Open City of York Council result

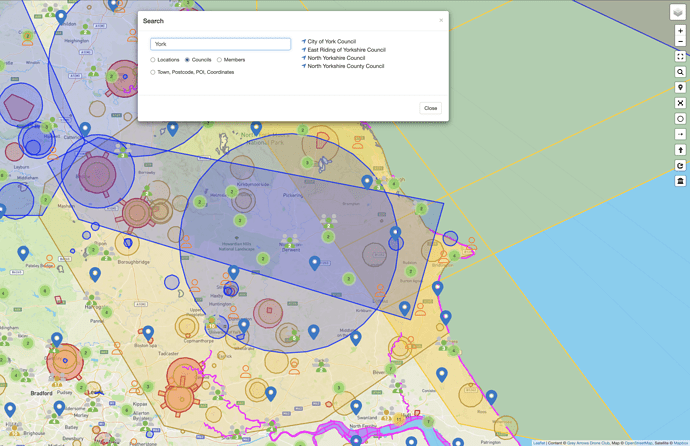coord(331,42)
